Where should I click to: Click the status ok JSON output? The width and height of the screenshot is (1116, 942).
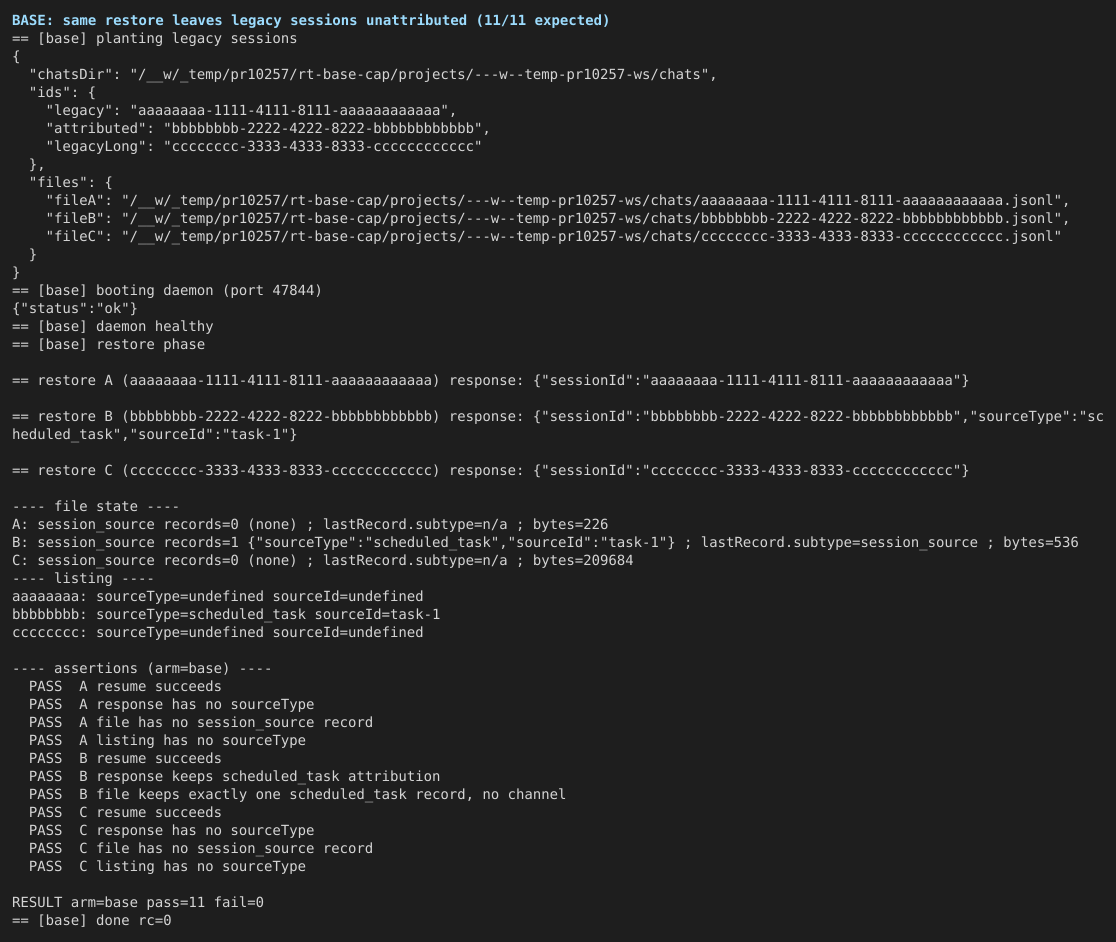pos(75,309)
